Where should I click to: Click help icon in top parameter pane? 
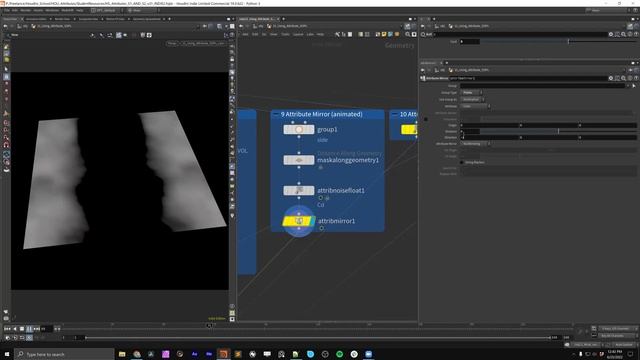tap(636, 34)
